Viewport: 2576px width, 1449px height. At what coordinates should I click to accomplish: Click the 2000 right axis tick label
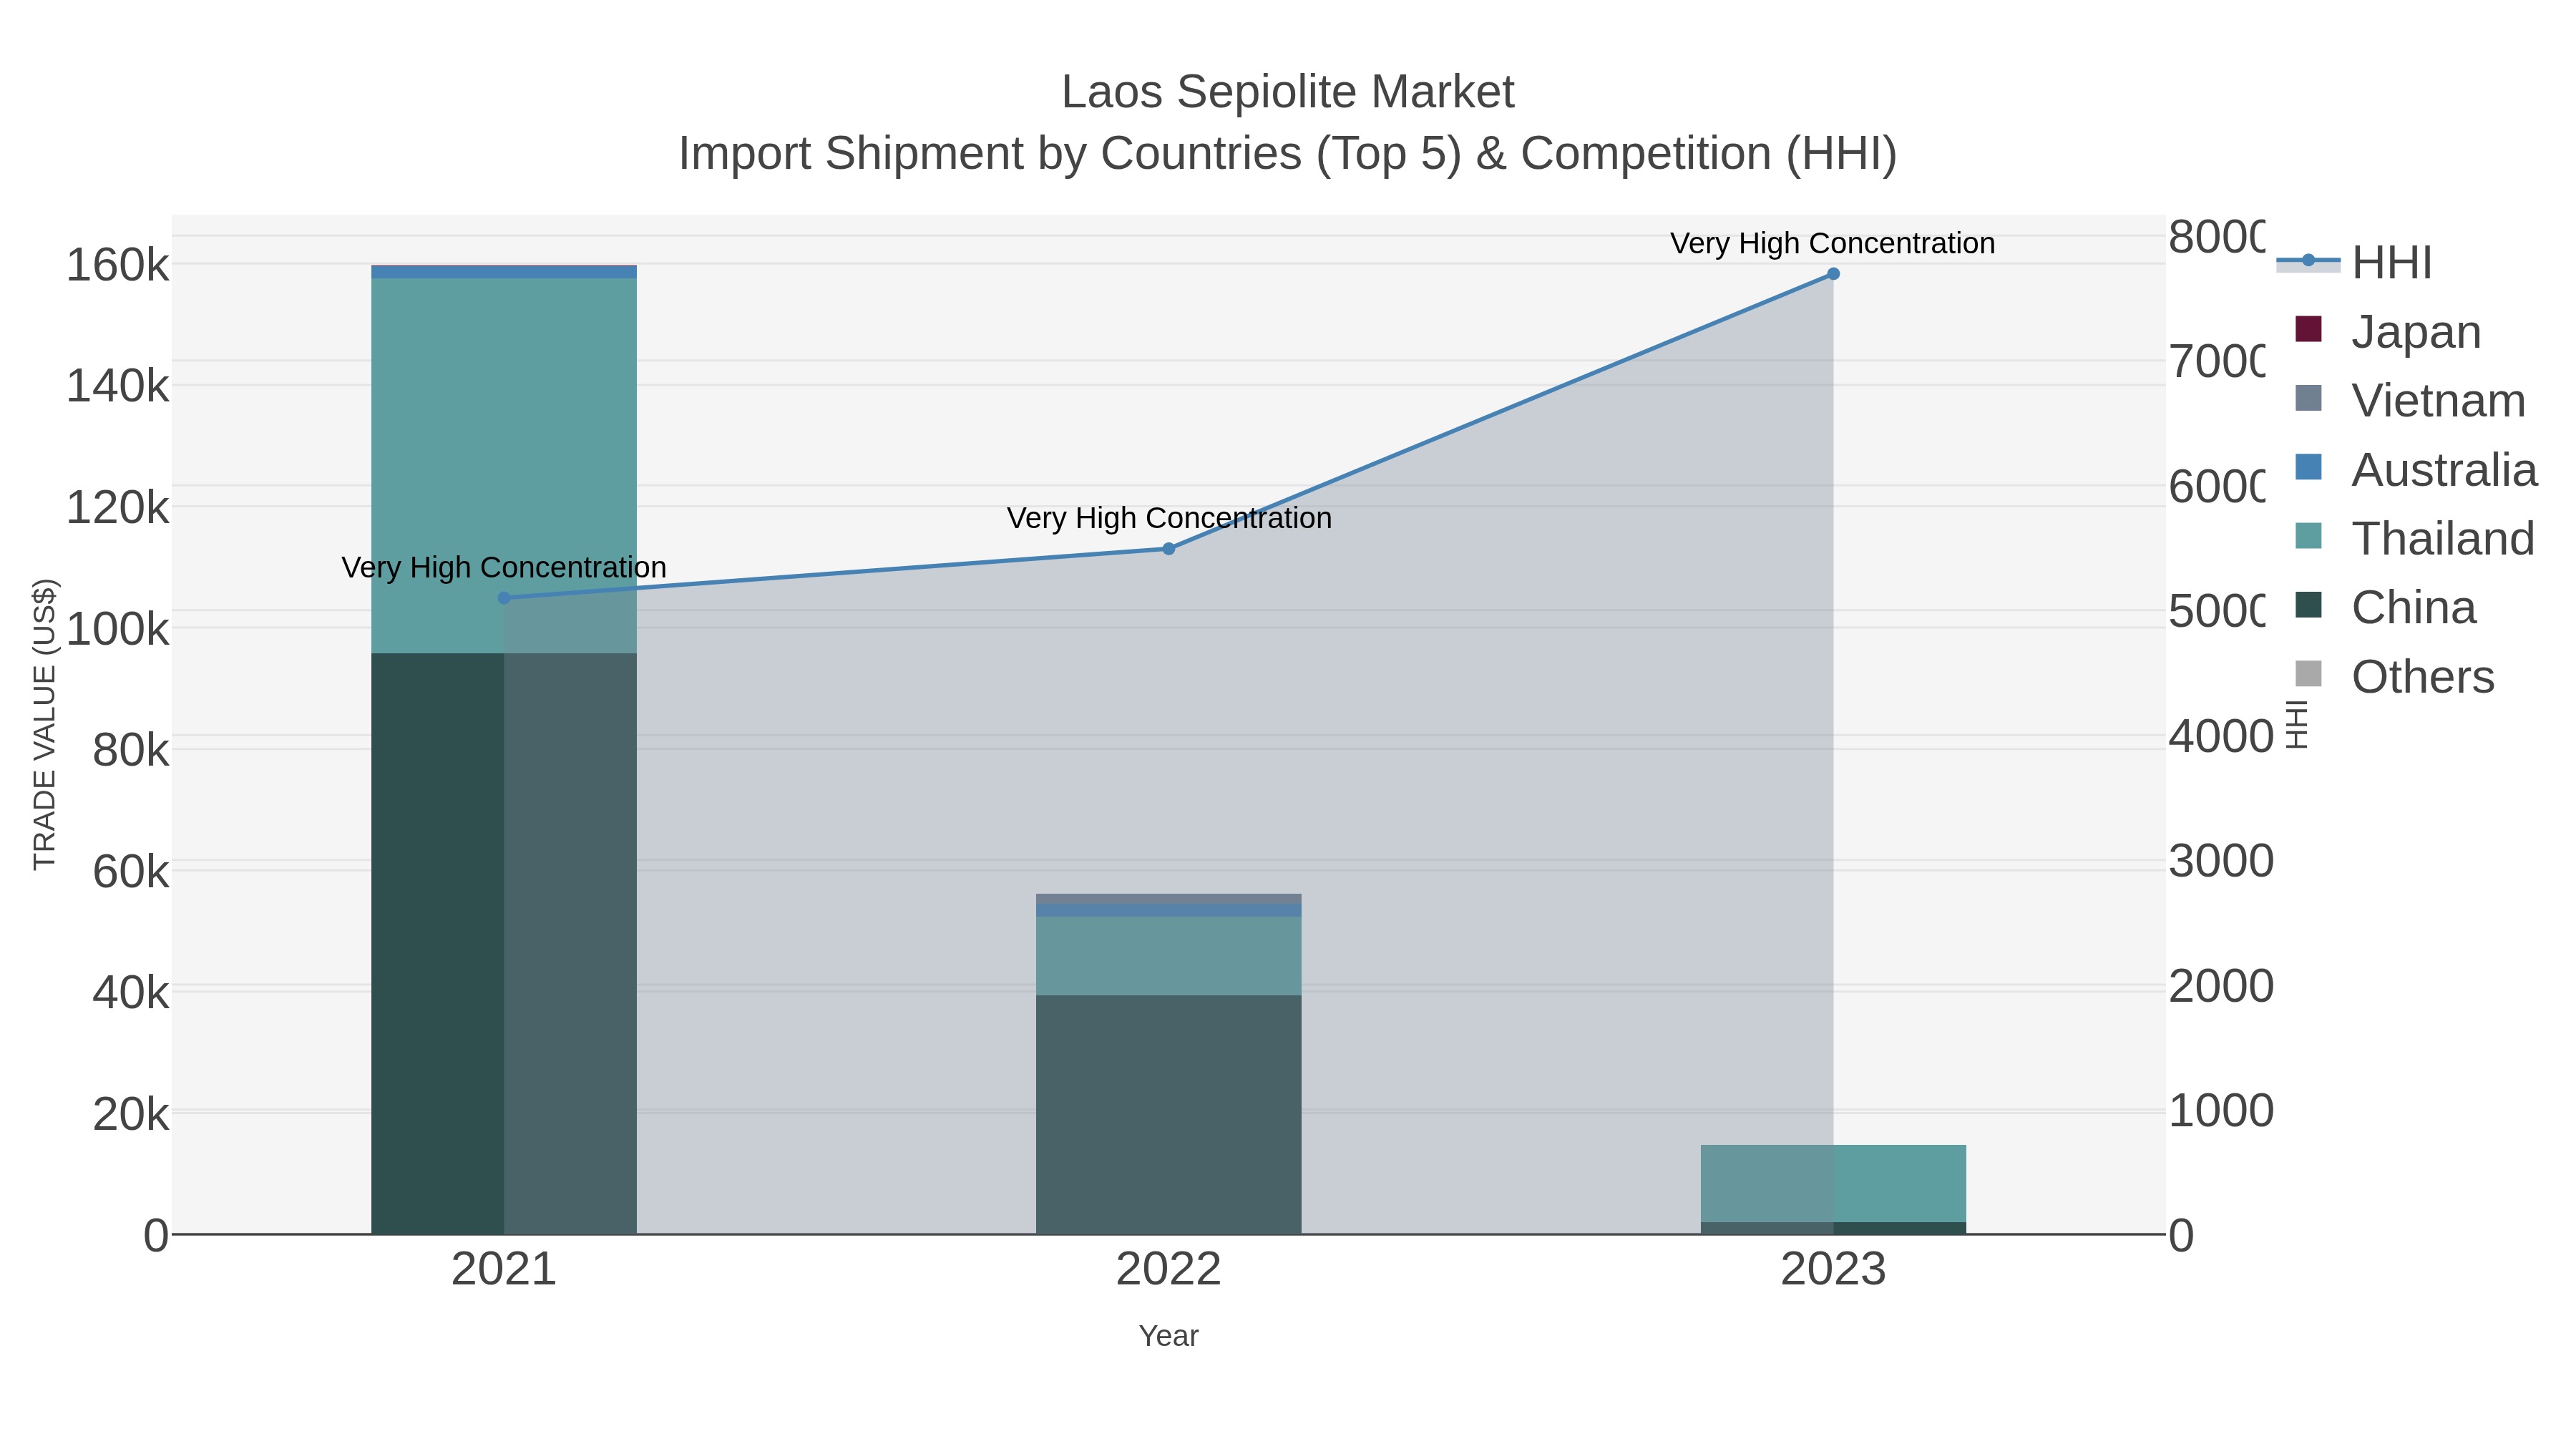click(2221, 986)
